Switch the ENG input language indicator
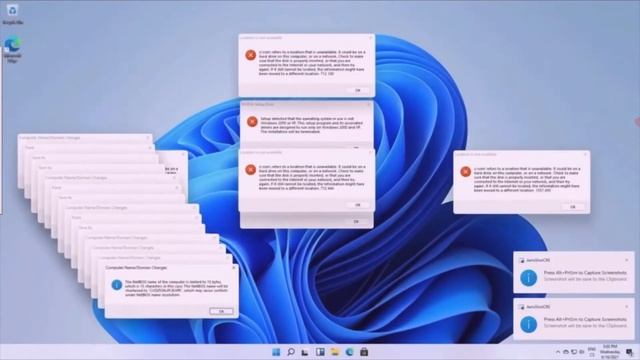This screenshot has height=360, width=640. pos(591,352)
